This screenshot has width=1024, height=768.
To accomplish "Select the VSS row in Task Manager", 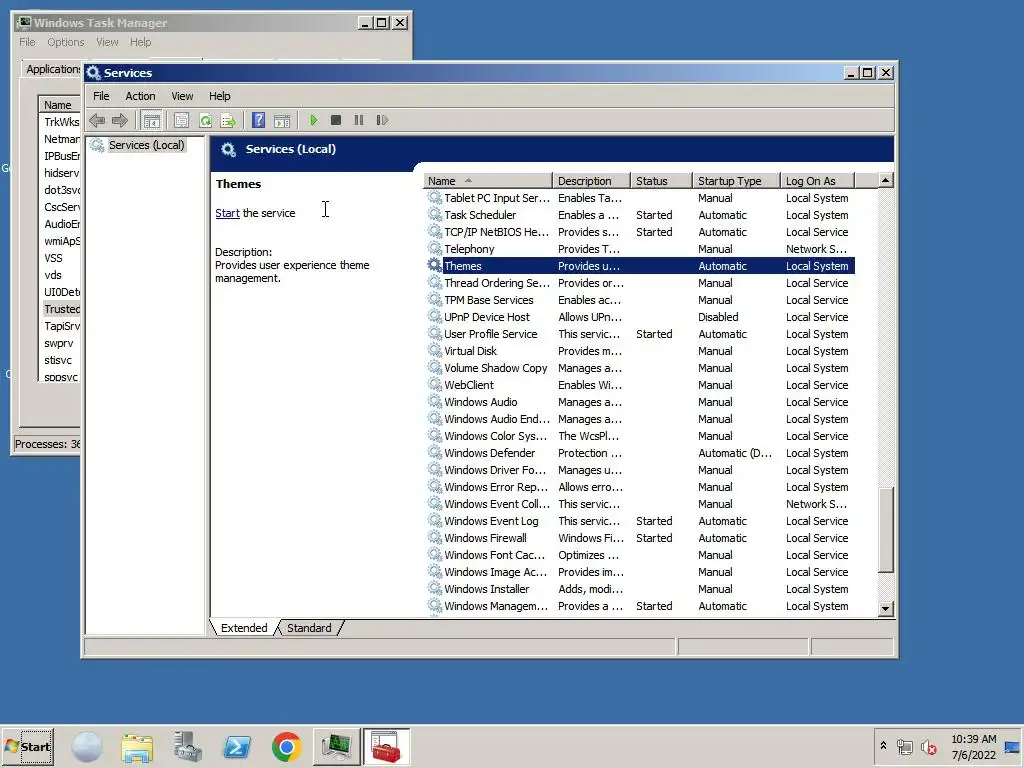I will [x=61, y=258].
